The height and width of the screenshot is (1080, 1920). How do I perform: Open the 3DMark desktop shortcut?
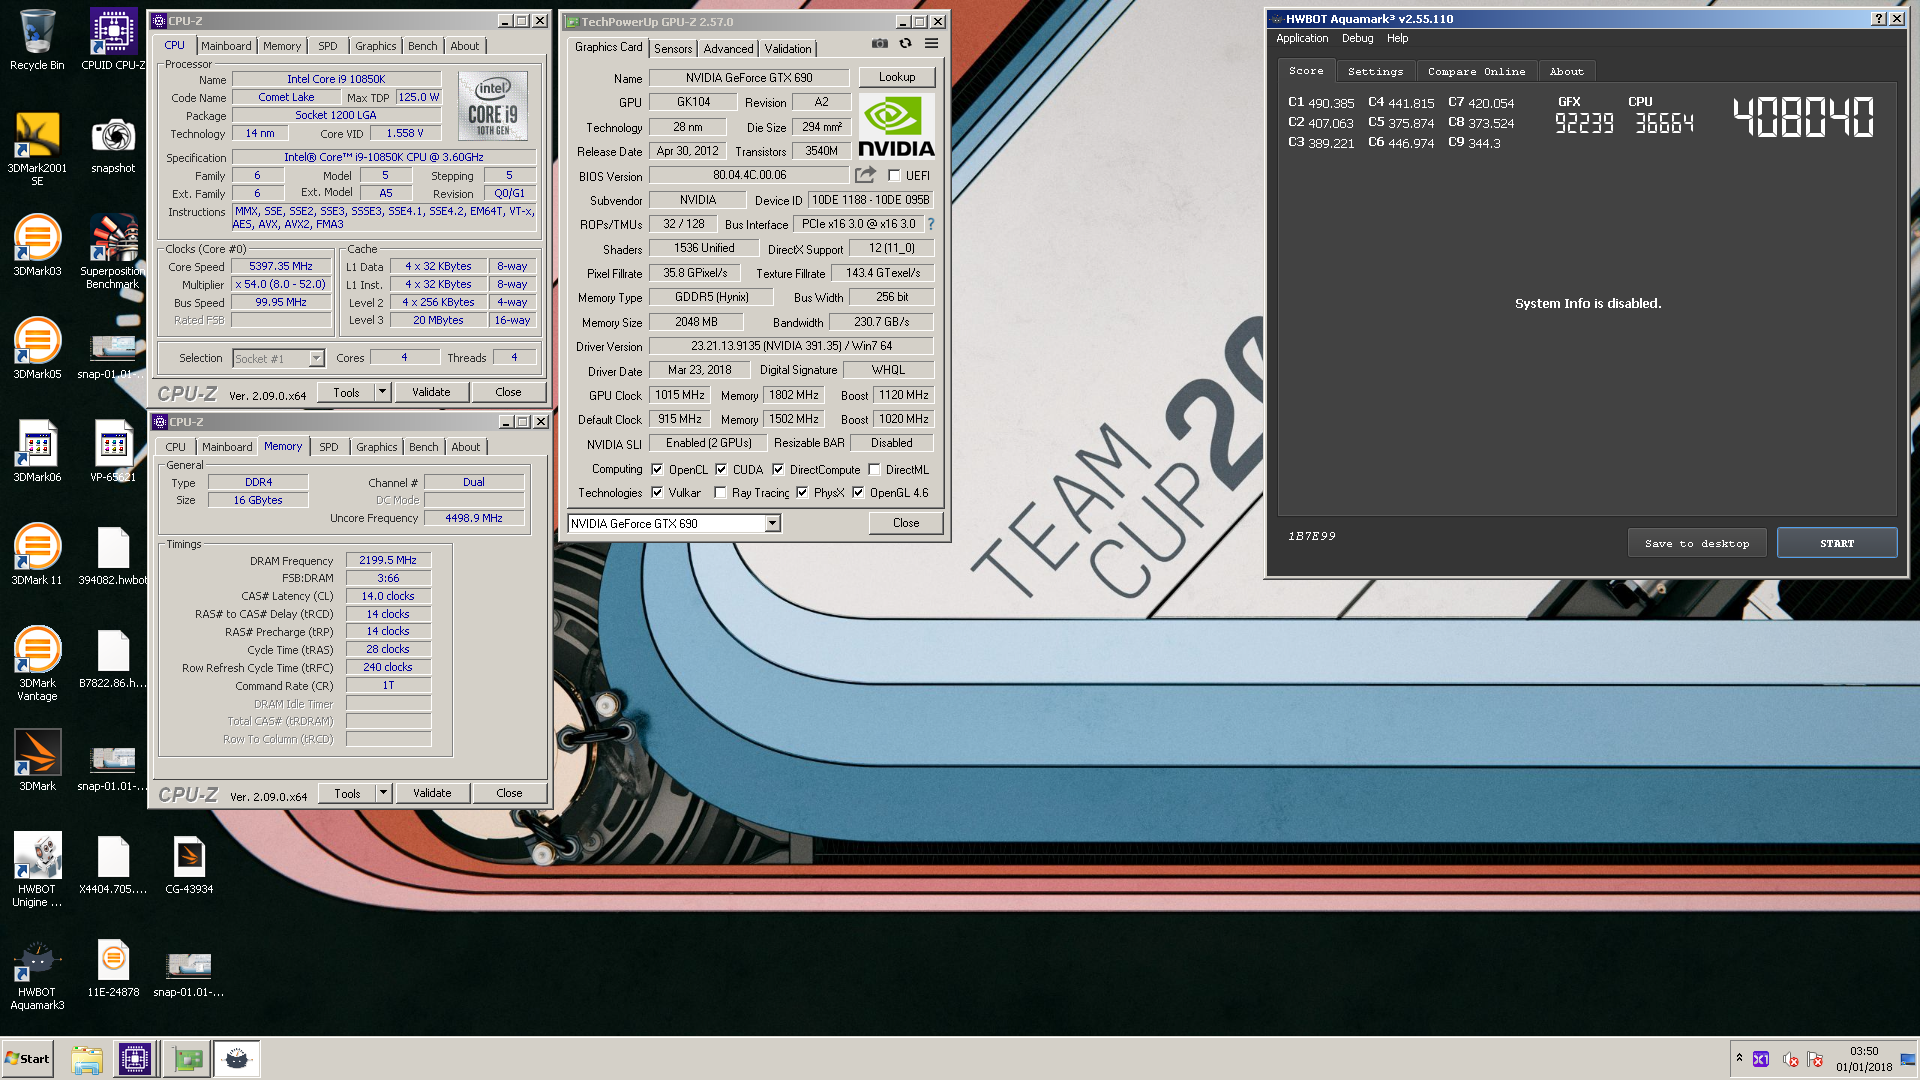[x=37, y=761]
